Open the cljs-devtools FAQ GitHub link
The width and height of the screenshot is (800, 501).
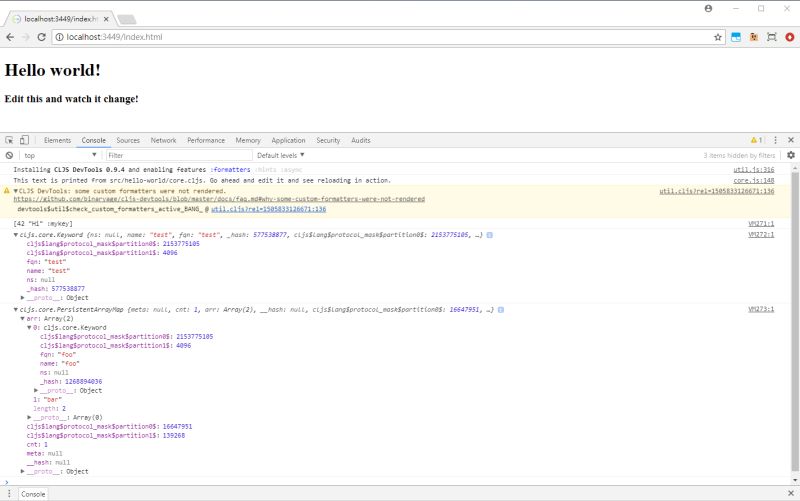point(219,199)
